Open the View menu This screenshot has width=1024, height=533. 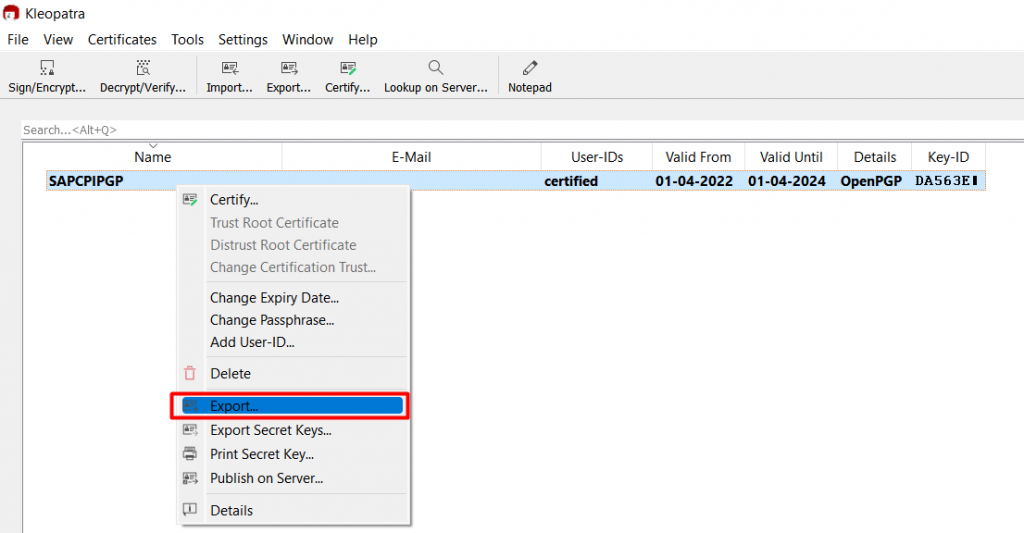(x=58, y=40)
